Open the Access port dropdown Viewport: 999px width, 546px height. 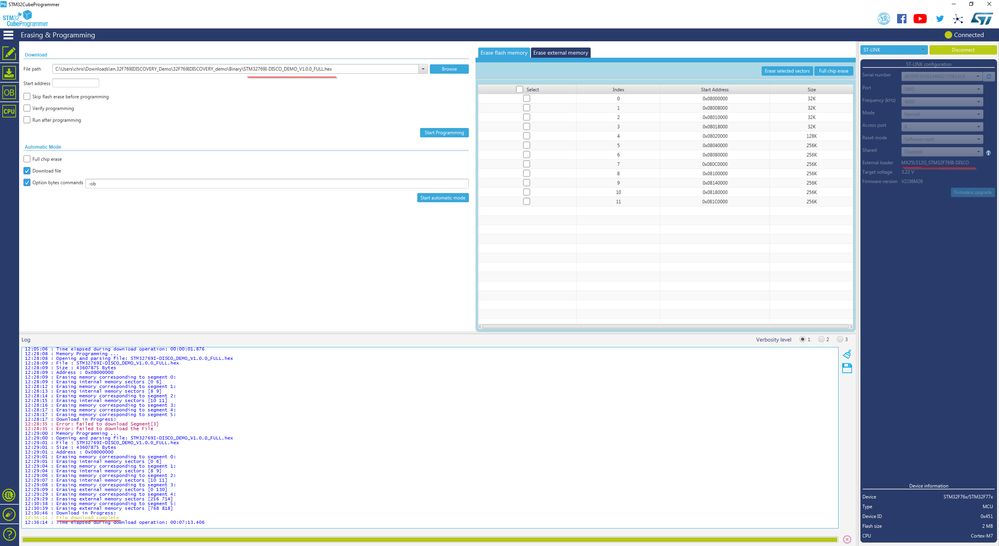[942, 127]
